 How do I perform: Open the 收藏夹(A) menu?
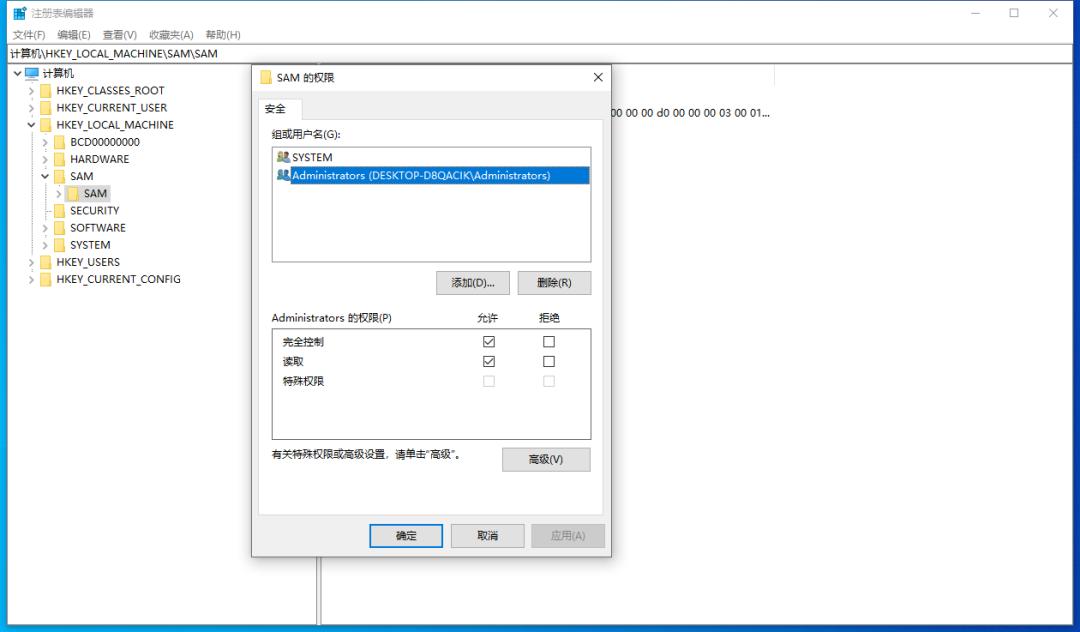click(x=172, y=34)
